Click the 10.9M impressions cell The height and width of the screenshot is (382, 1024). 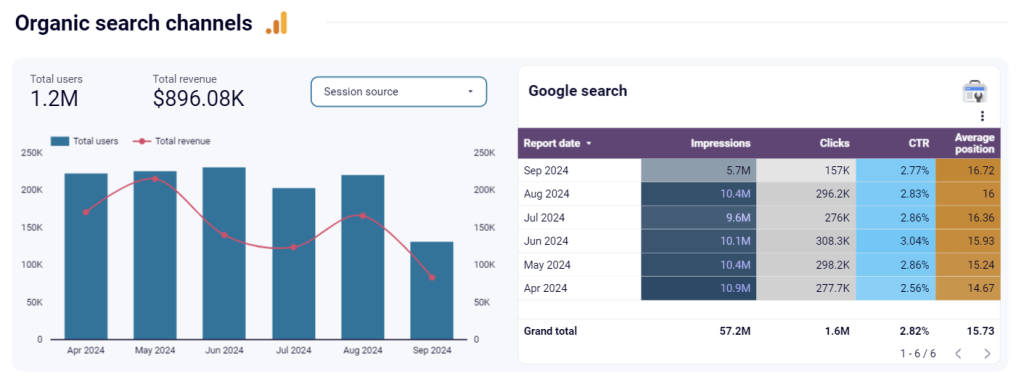point(699,288)
